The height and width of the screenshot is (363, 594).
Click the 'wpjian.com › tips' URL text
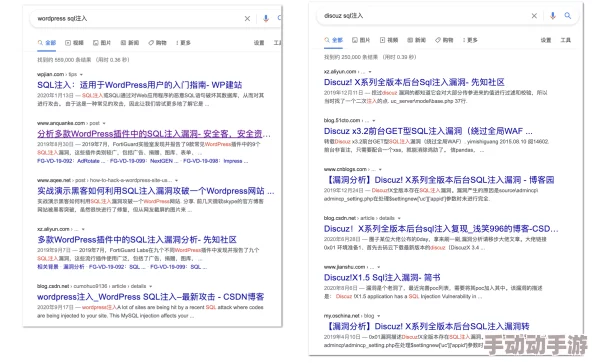(x=57, y=74)
